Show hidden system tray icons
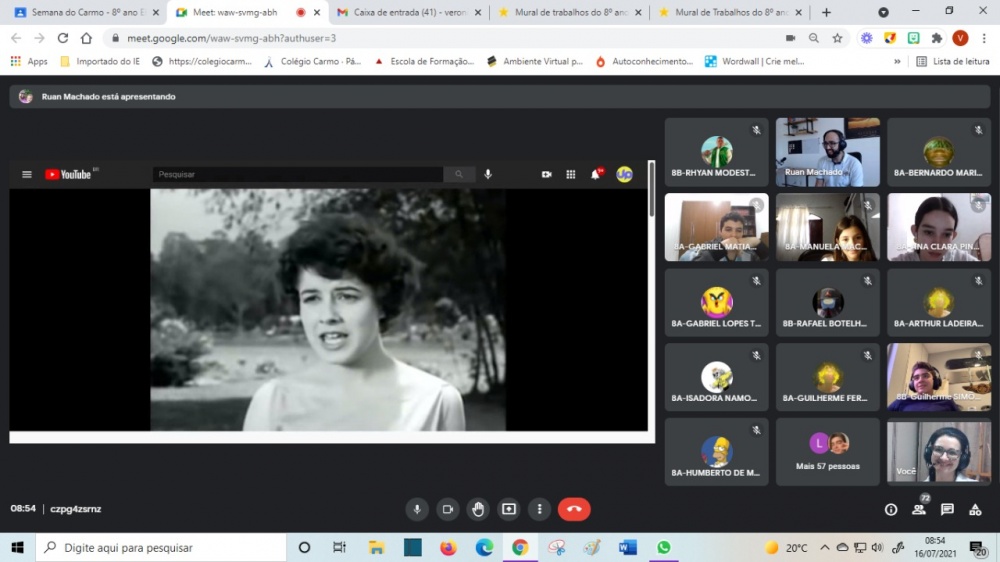Viewport: 1000px width, 562px height. pos(825,547)
